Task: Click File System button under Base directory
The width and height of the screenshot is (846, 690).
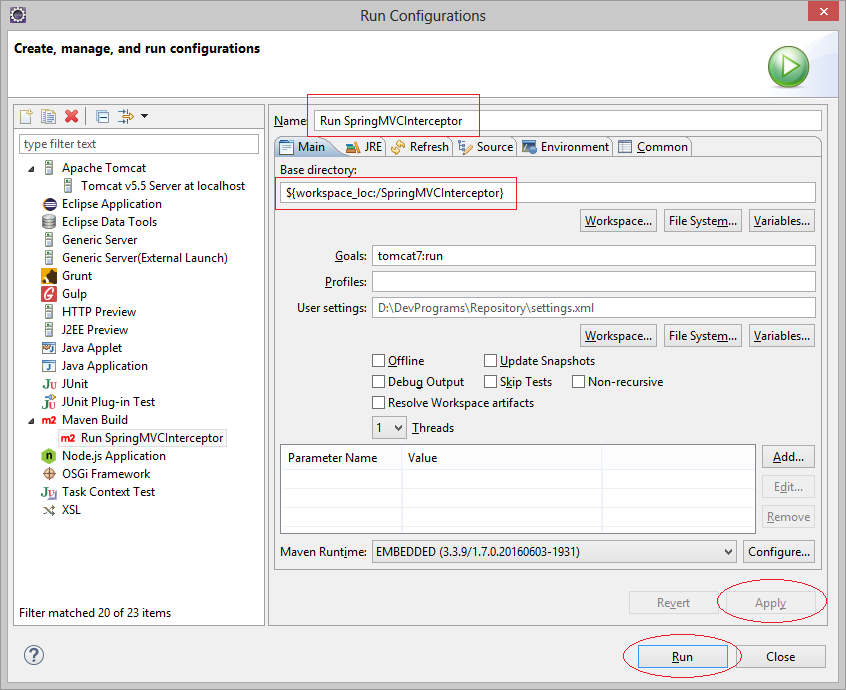Action: 702,221
